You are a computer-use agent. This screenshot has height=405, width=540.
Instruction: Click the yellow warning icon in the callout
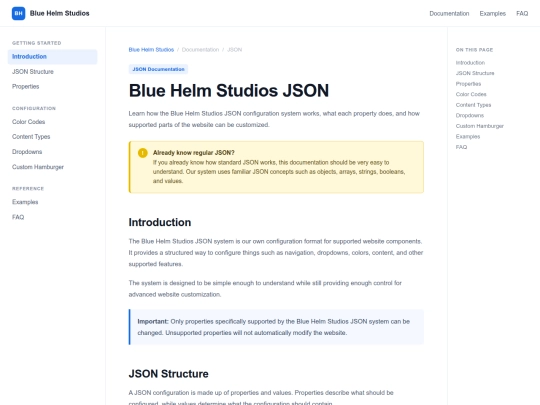tap(143, 153)
